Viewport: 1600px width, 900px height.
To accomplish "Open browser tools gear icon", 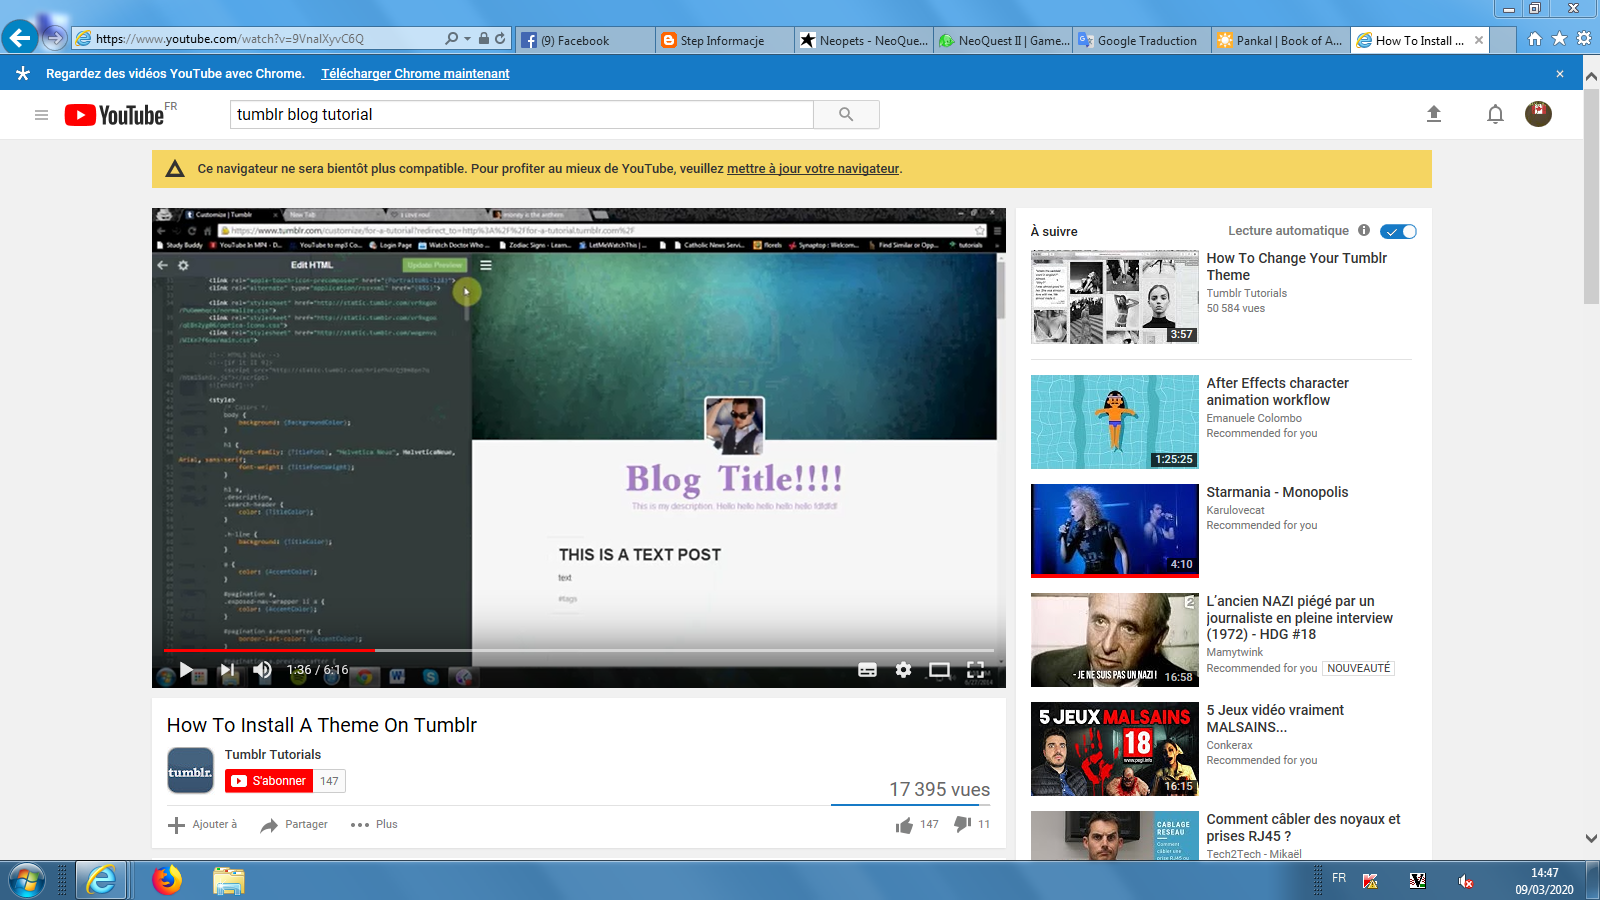I will (x=1584, y=39).
